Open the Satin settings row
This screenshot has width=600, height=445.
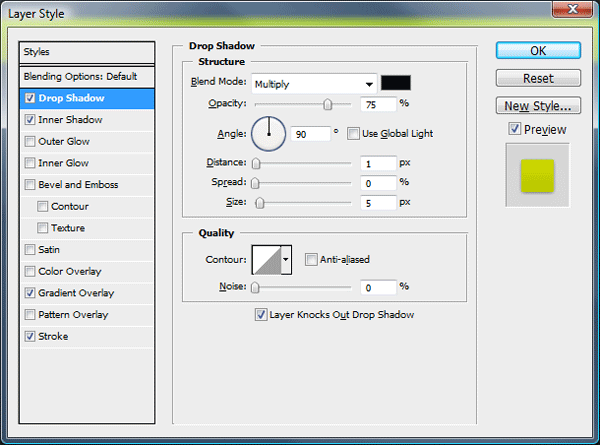(x=87, y=250)
